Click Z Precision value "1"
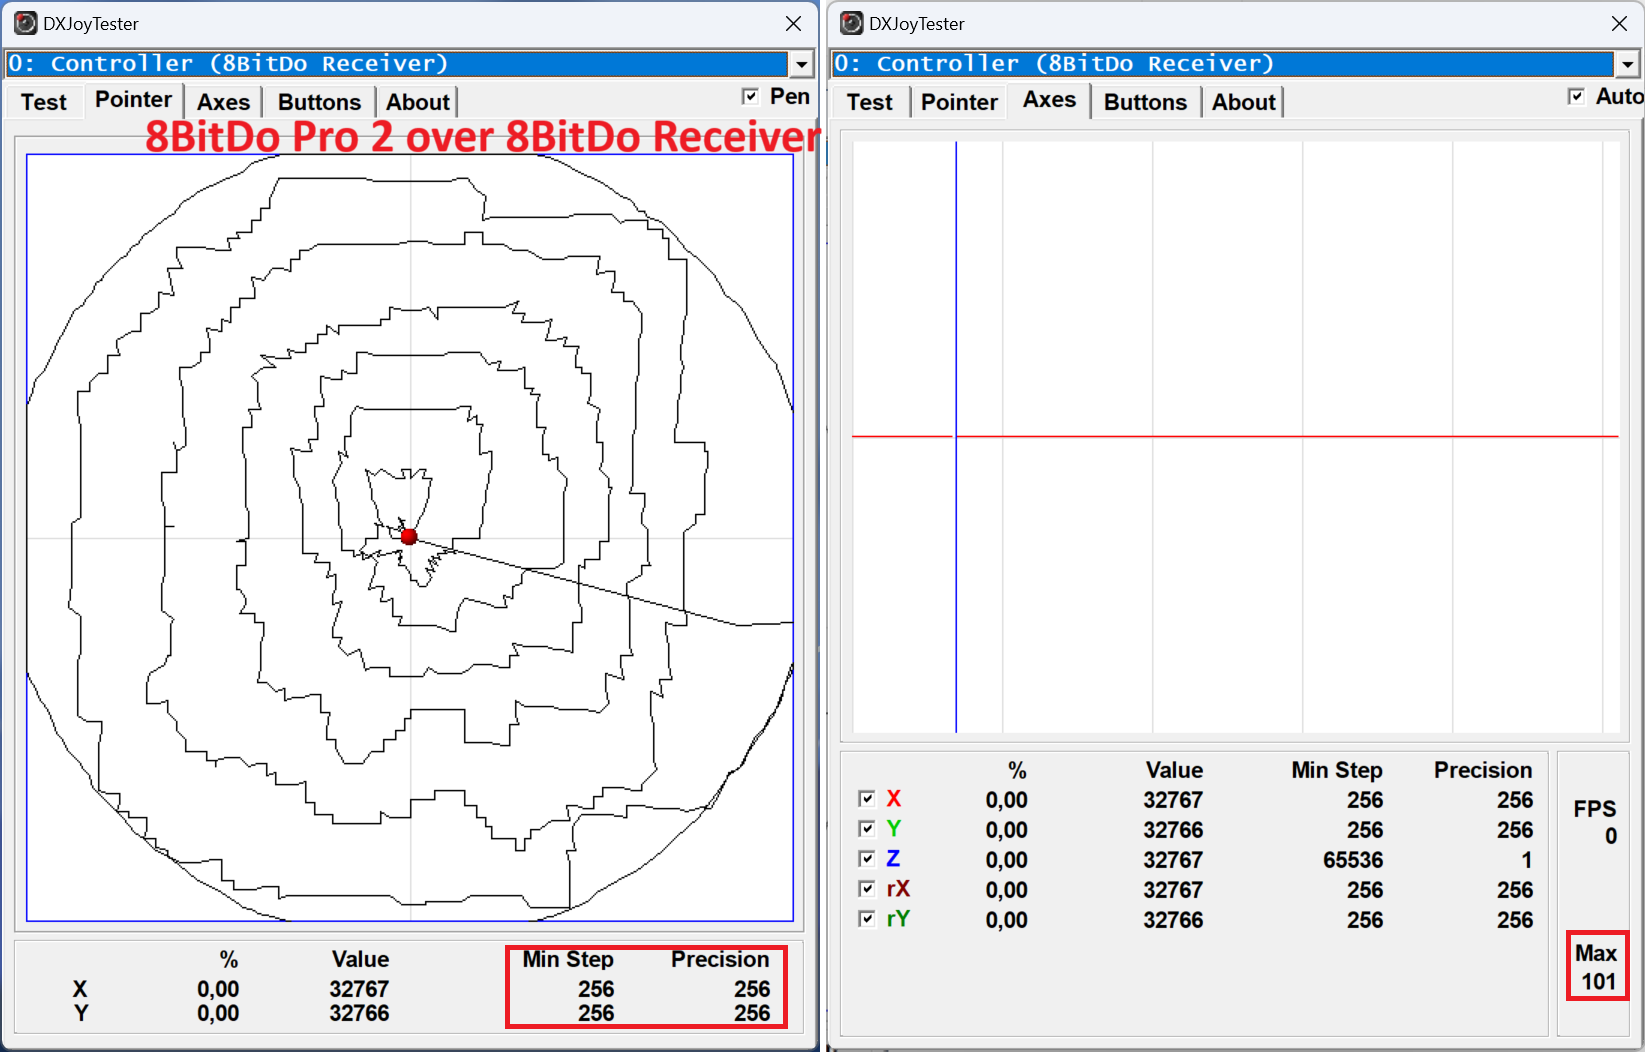 1527,860
